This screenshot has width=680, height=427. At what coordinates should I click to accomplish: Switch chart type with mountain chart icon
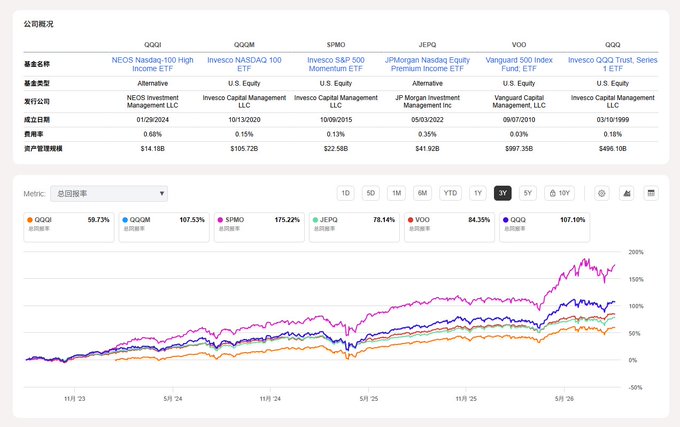pyautogui.click(x=627, y=193)
